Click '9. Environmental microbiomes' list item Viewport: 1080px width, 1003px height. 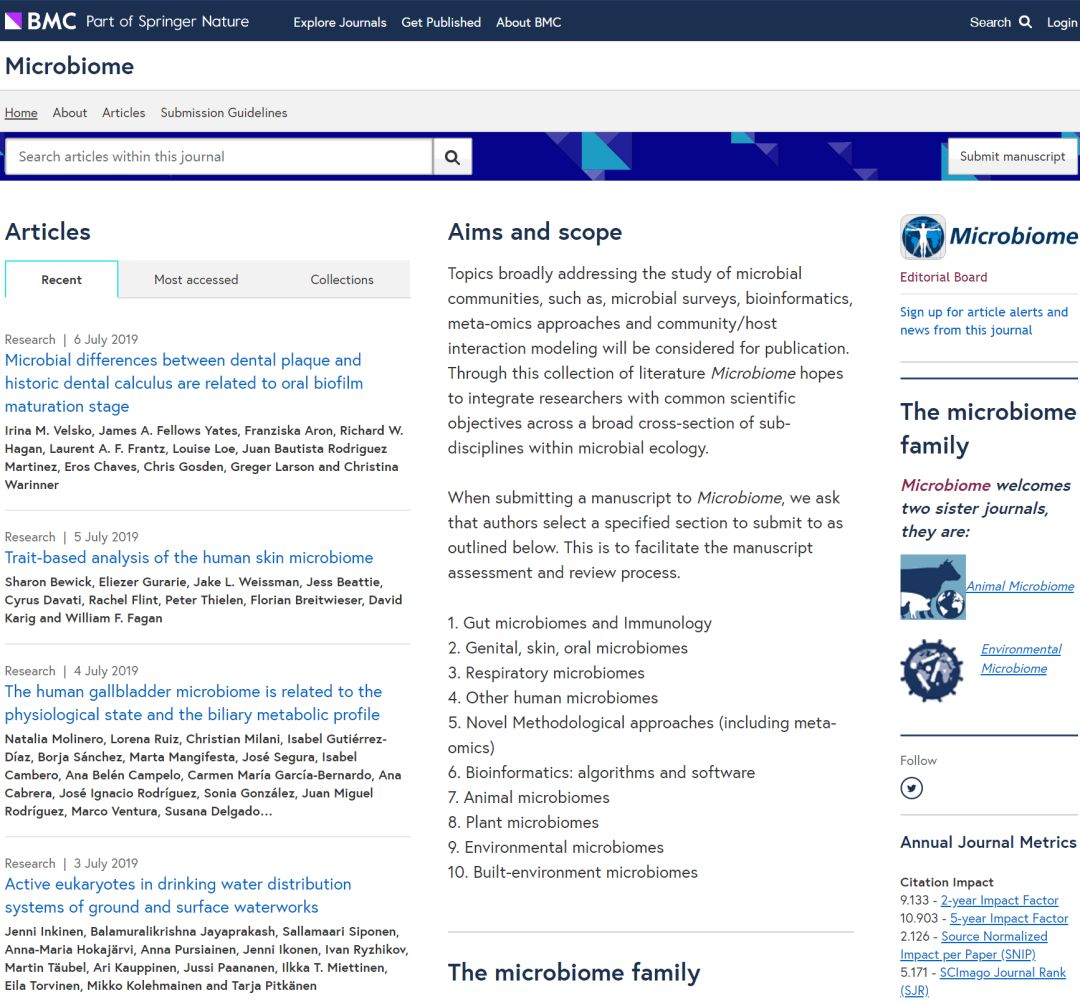tap(556, 847)
